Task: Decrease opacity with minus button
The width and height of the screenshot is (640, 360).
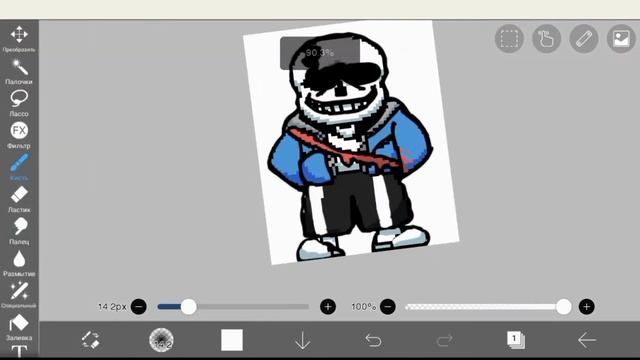Action: click(x=388, y=307)
